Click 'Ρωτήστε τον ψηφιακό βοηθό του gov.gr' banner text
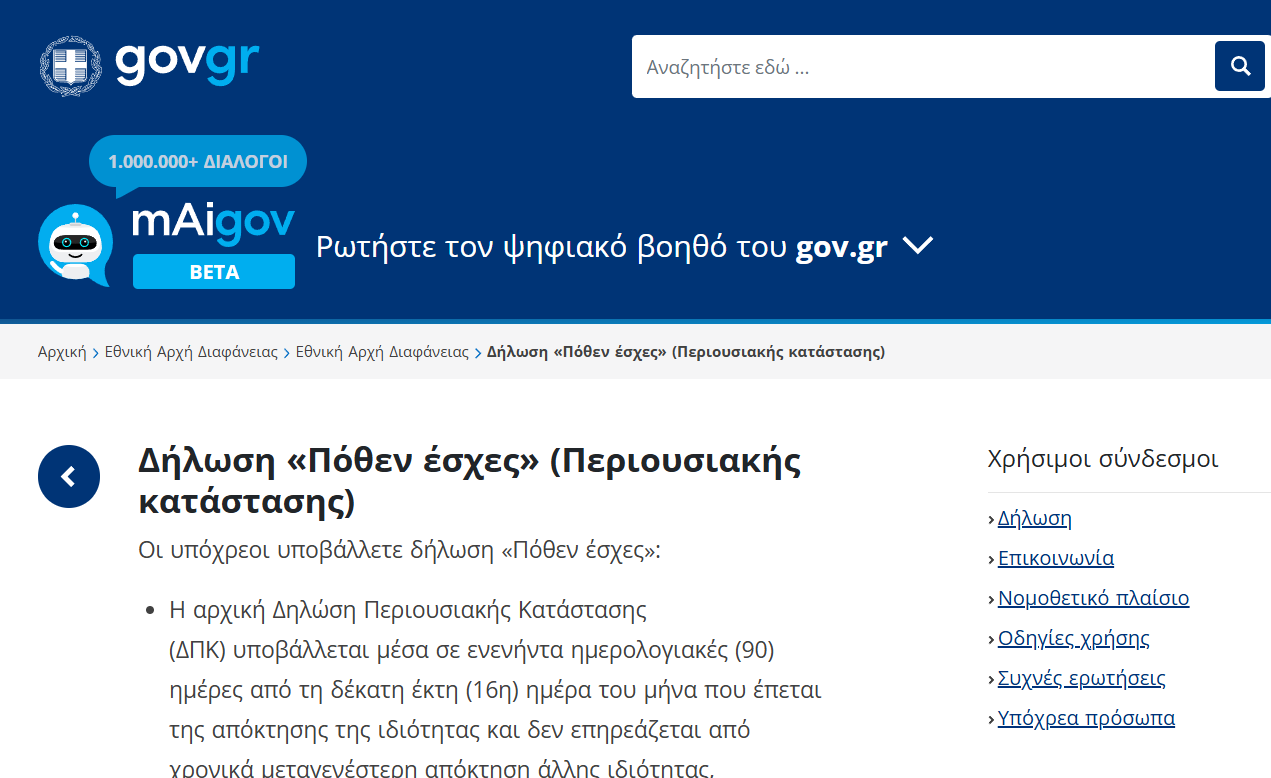The height and width of the screenshot is (778, 1271). (x=601, y=247)
